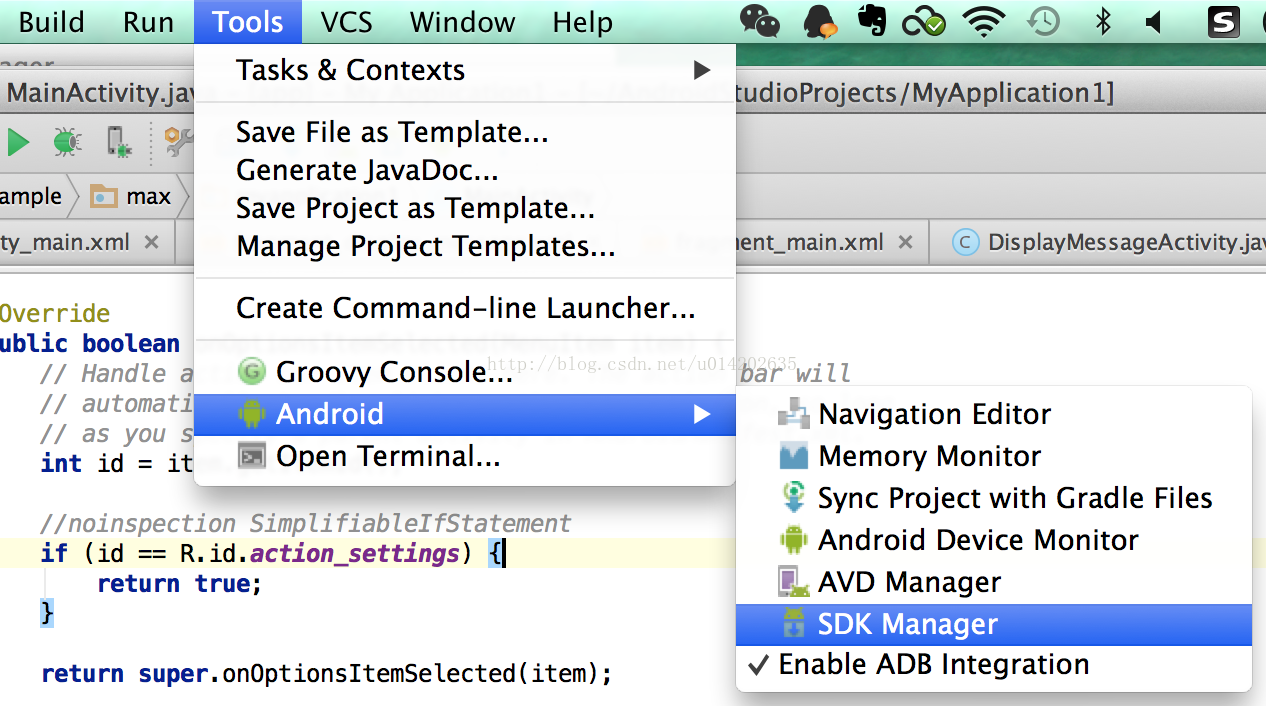Open the Build menu

[51, 22]
